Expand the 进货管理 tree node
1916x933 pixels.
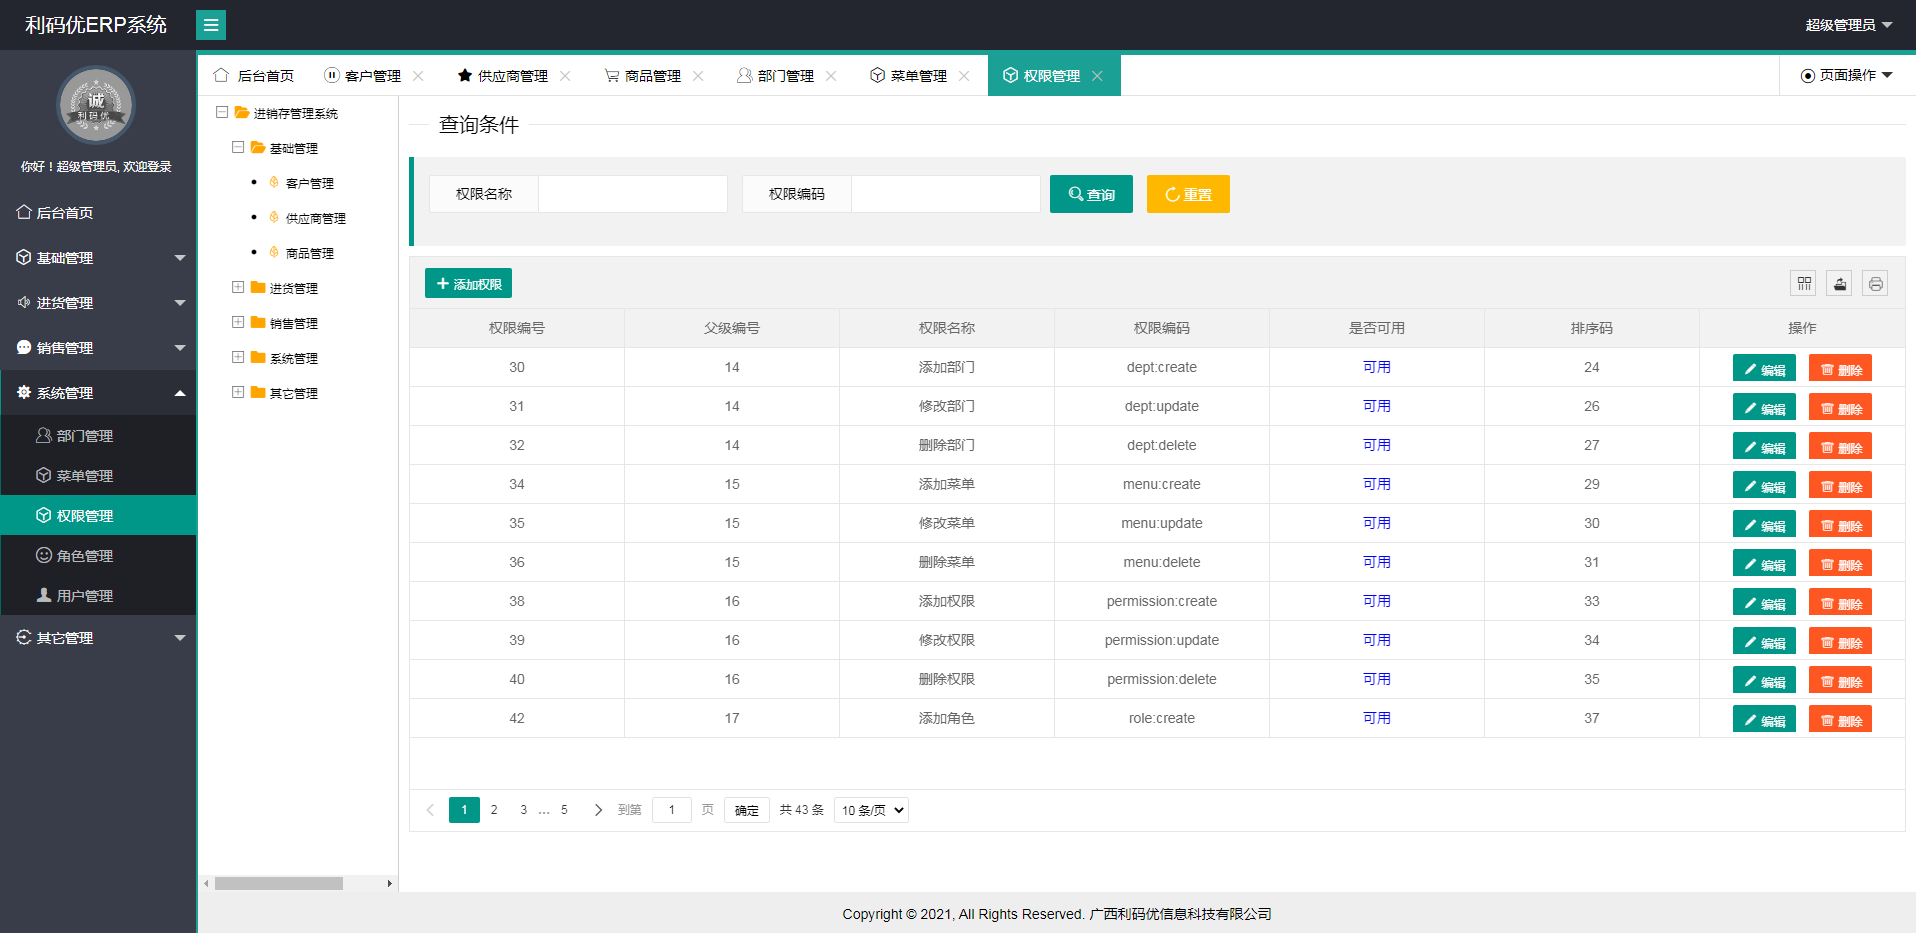(x=238, y=287)
